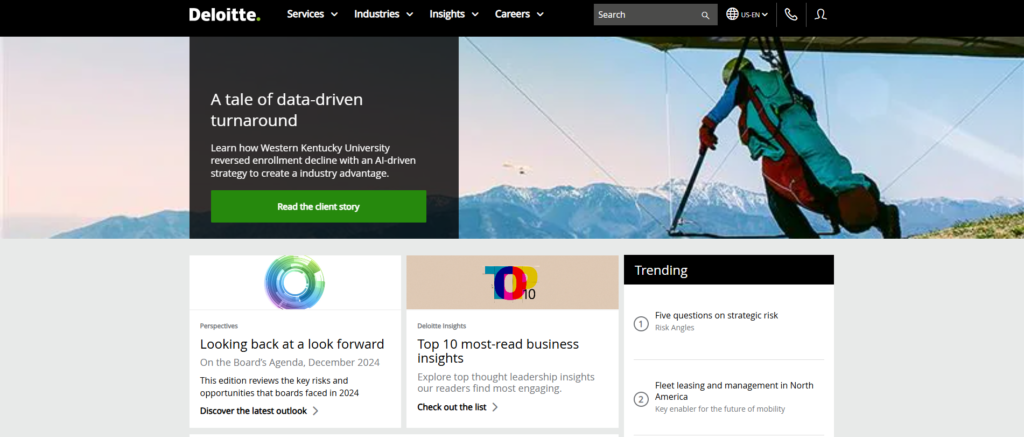Click the search magnifier icon
Viewport: 1024px width, 437px height.
[x=705, y=15]
